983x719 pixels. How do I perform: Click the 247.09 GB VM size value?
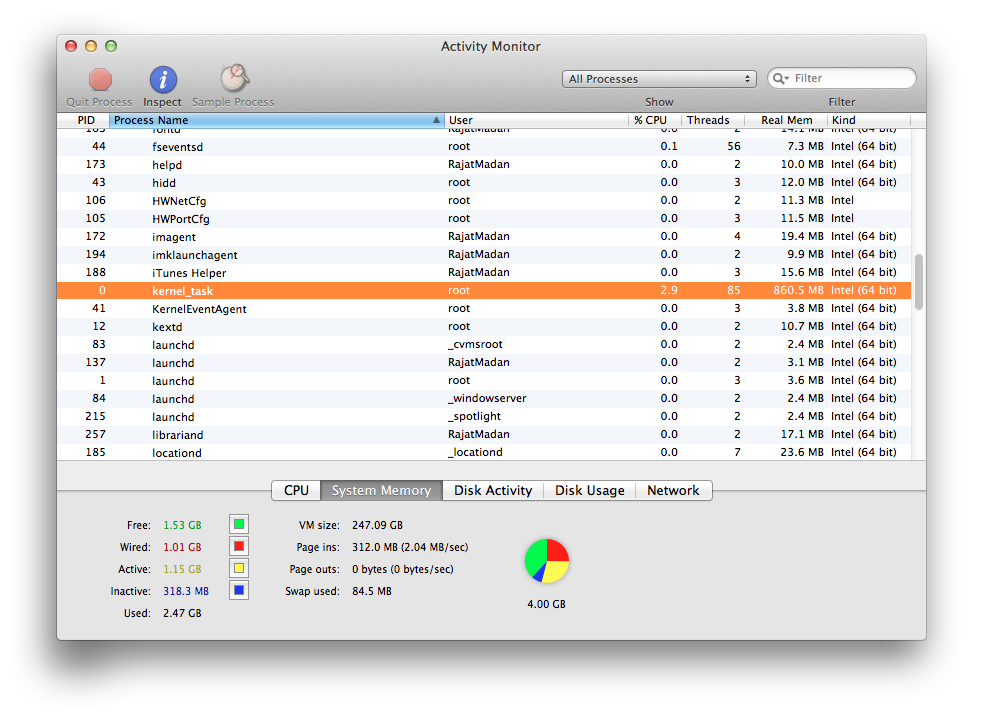pos(377,525)
